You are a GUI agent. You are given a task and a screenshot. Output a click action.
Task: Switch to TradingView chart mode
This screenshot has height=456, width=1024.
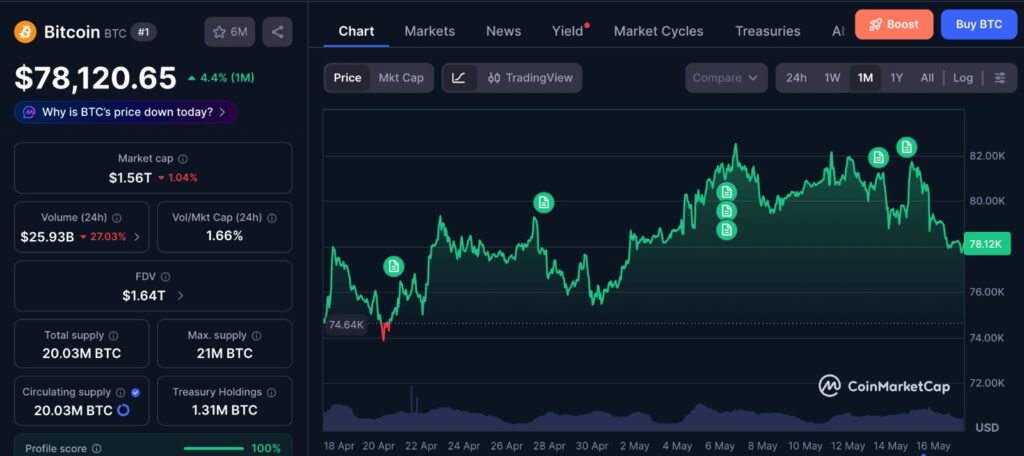[x=530, y=78]
